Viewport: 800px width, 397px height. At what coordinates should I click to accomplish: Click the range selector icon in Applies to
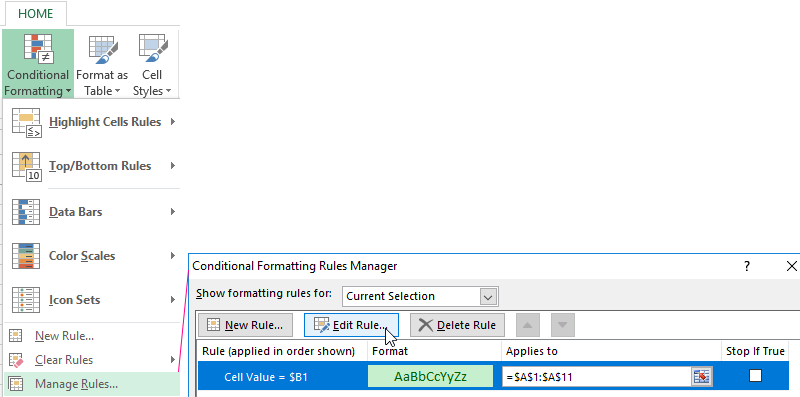(702, 377)
